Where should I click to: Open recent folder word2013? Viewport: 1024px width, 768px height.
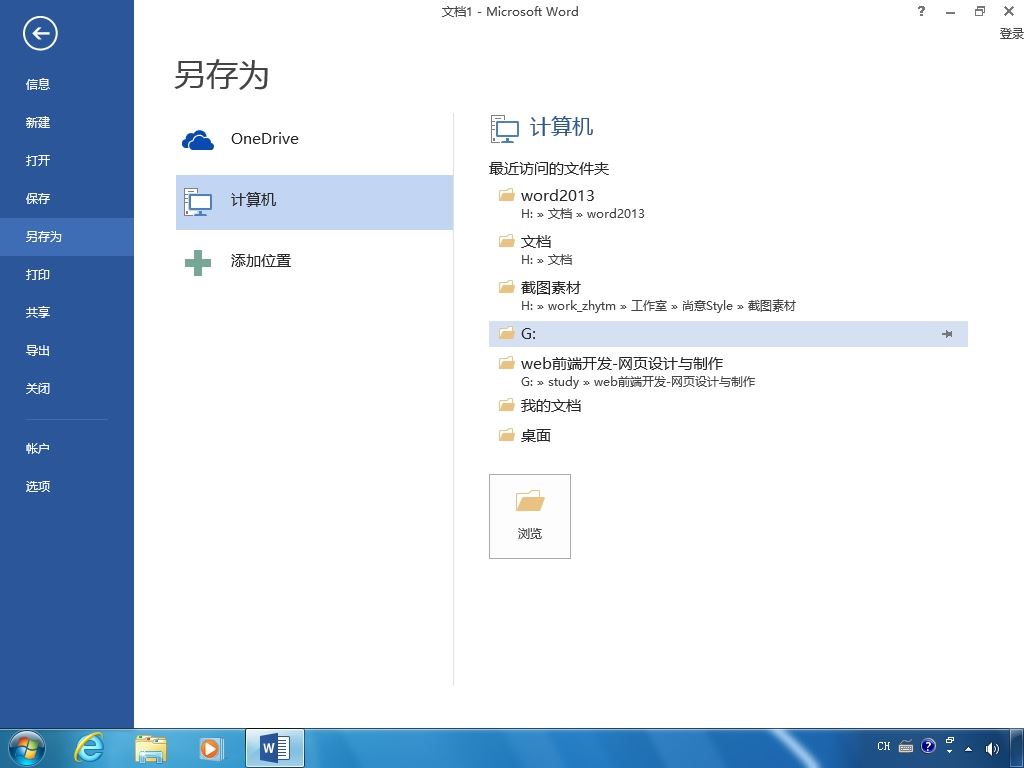[558, 195]
